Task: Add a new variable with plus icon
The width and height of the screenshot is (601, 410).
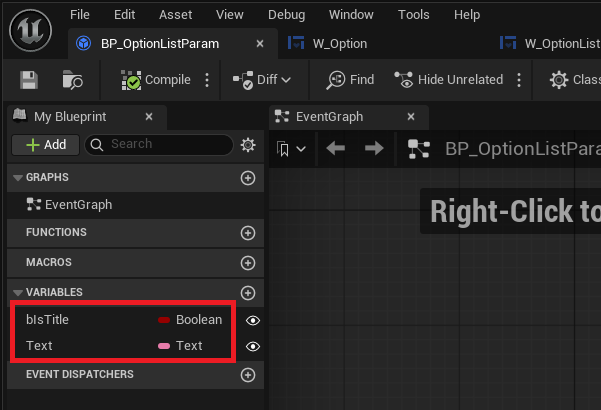Action: tap(248, 292)
